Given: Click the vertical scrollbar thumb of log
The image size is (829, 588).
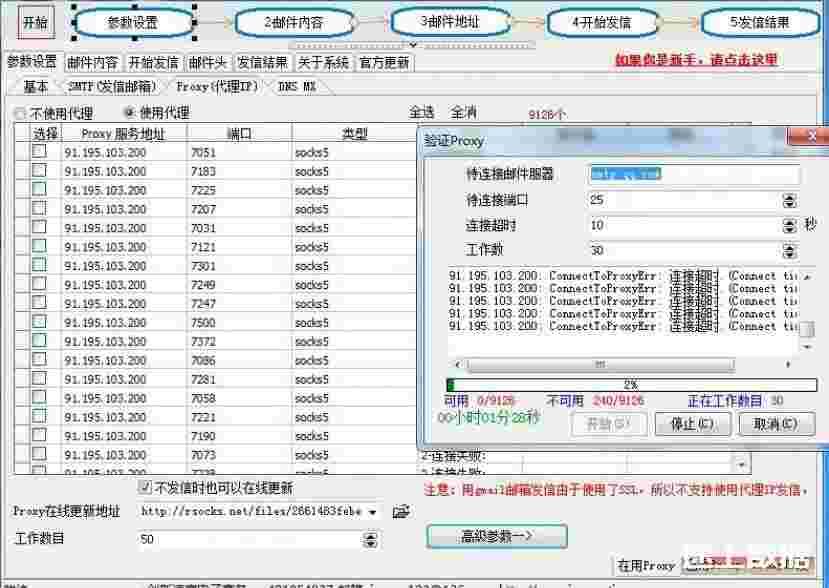Looking at the screenshot, I should [807, 329].
